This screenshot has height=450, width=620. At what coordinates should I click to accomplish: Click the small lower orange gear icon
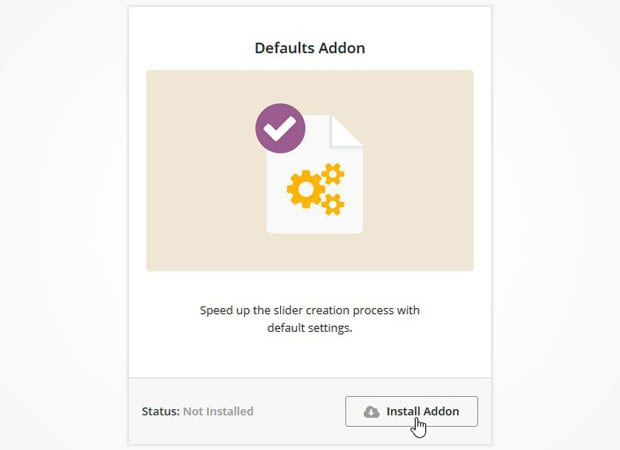333,204
